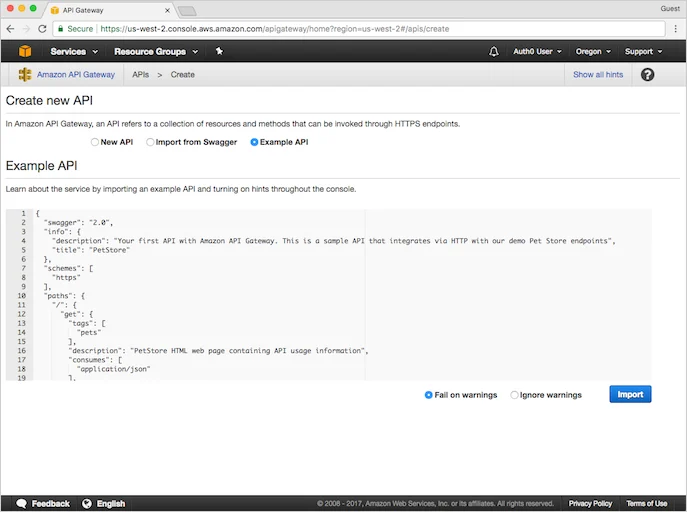The image size is (687, 512).
Task: Click the browser forward arrow
Action: (x=26, y=29)
